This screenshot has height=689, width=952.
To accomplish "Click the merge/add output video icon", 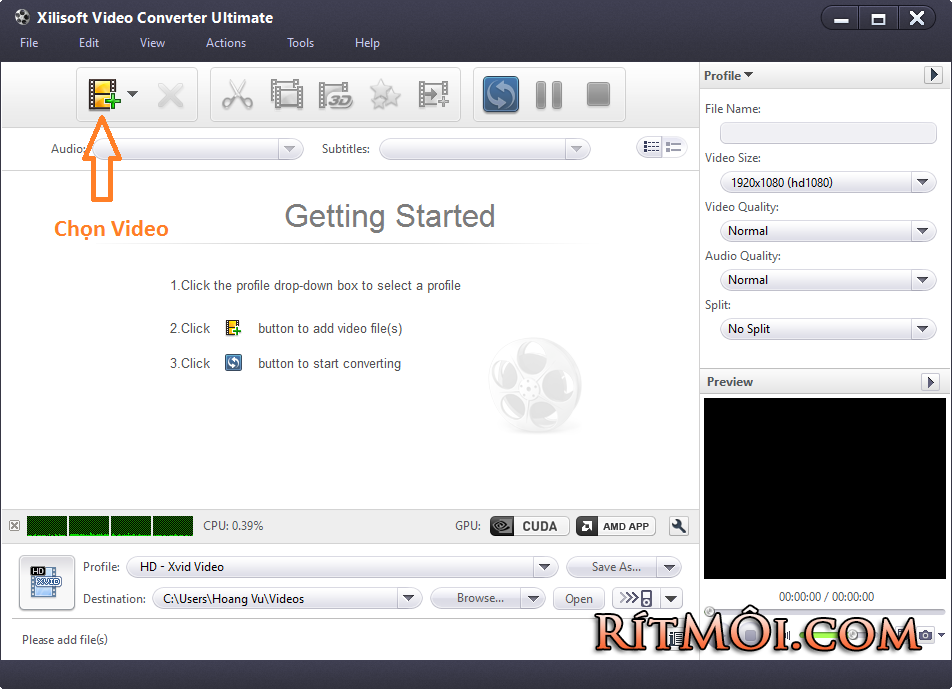I will (434, 94).
